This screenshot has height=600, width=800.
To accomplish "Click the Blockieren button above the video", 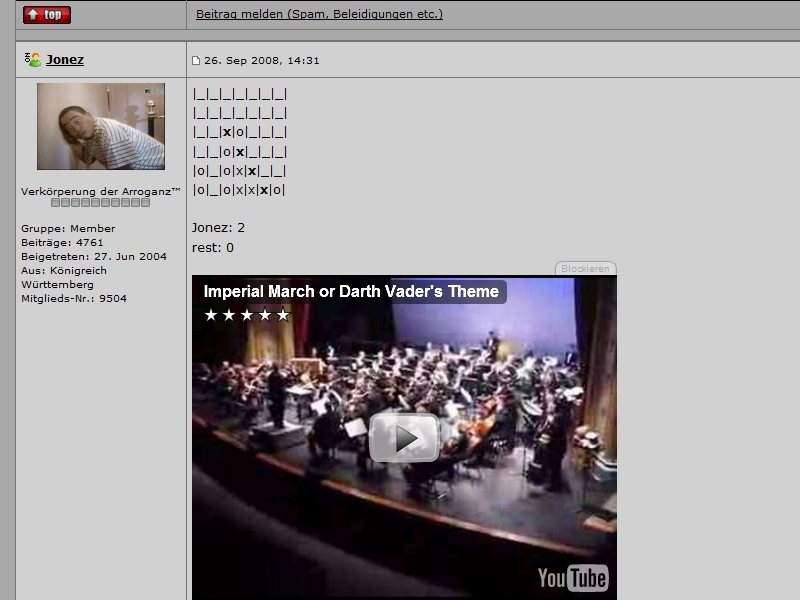I will tap(585, 268).
